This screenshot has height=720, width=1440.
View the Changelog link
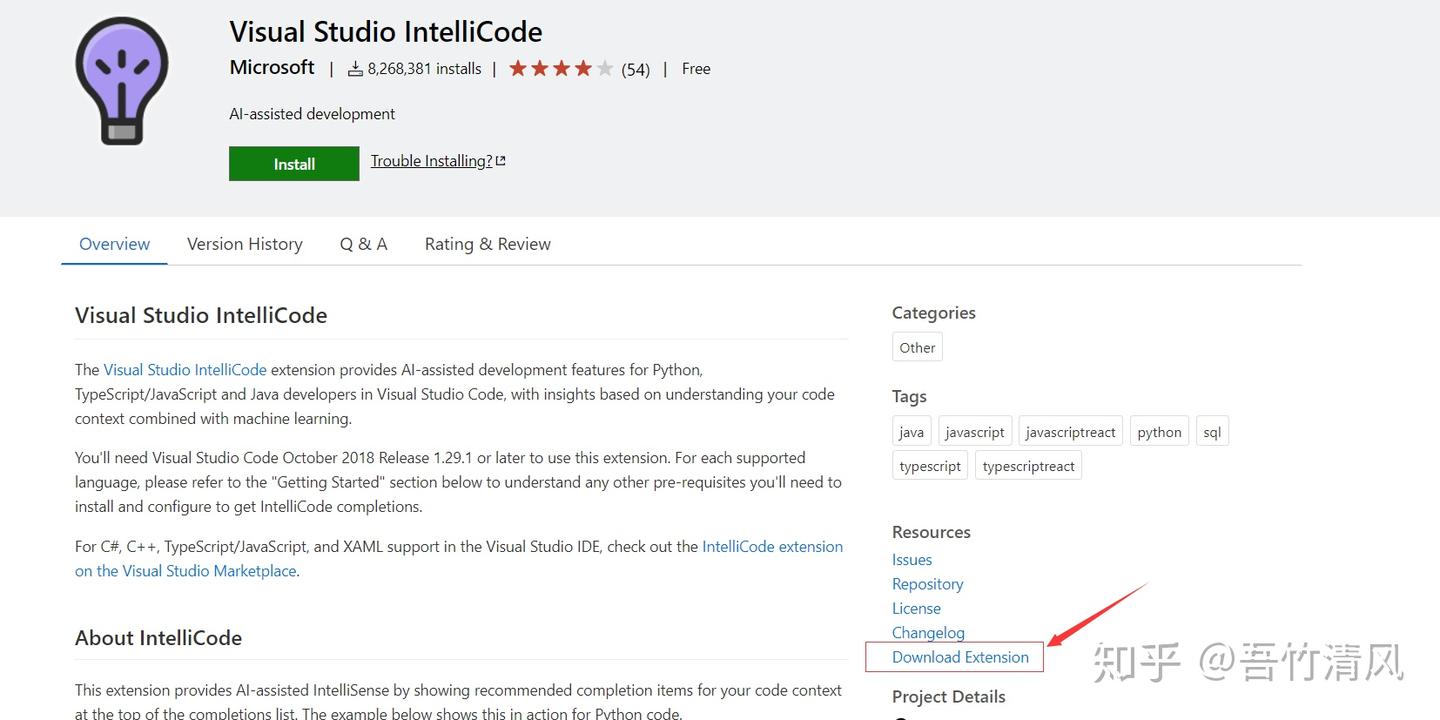coord(928,633)
